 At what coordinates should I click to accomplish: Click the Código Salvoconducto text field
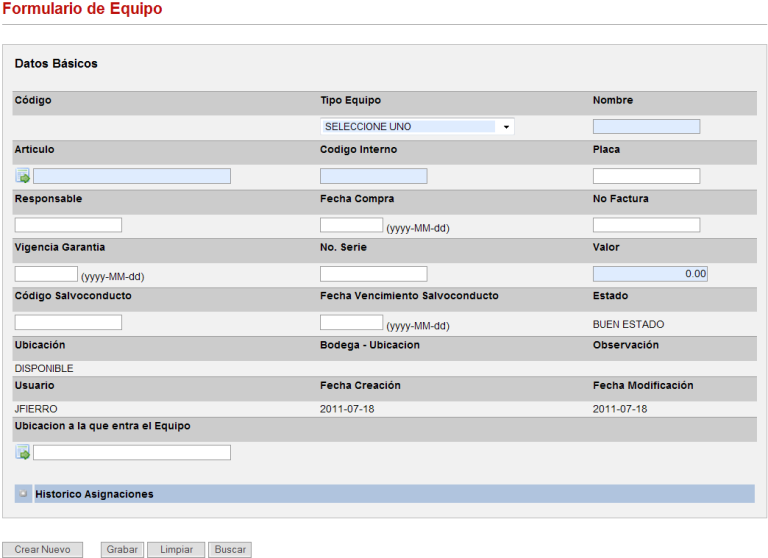[x=68, y=323]
